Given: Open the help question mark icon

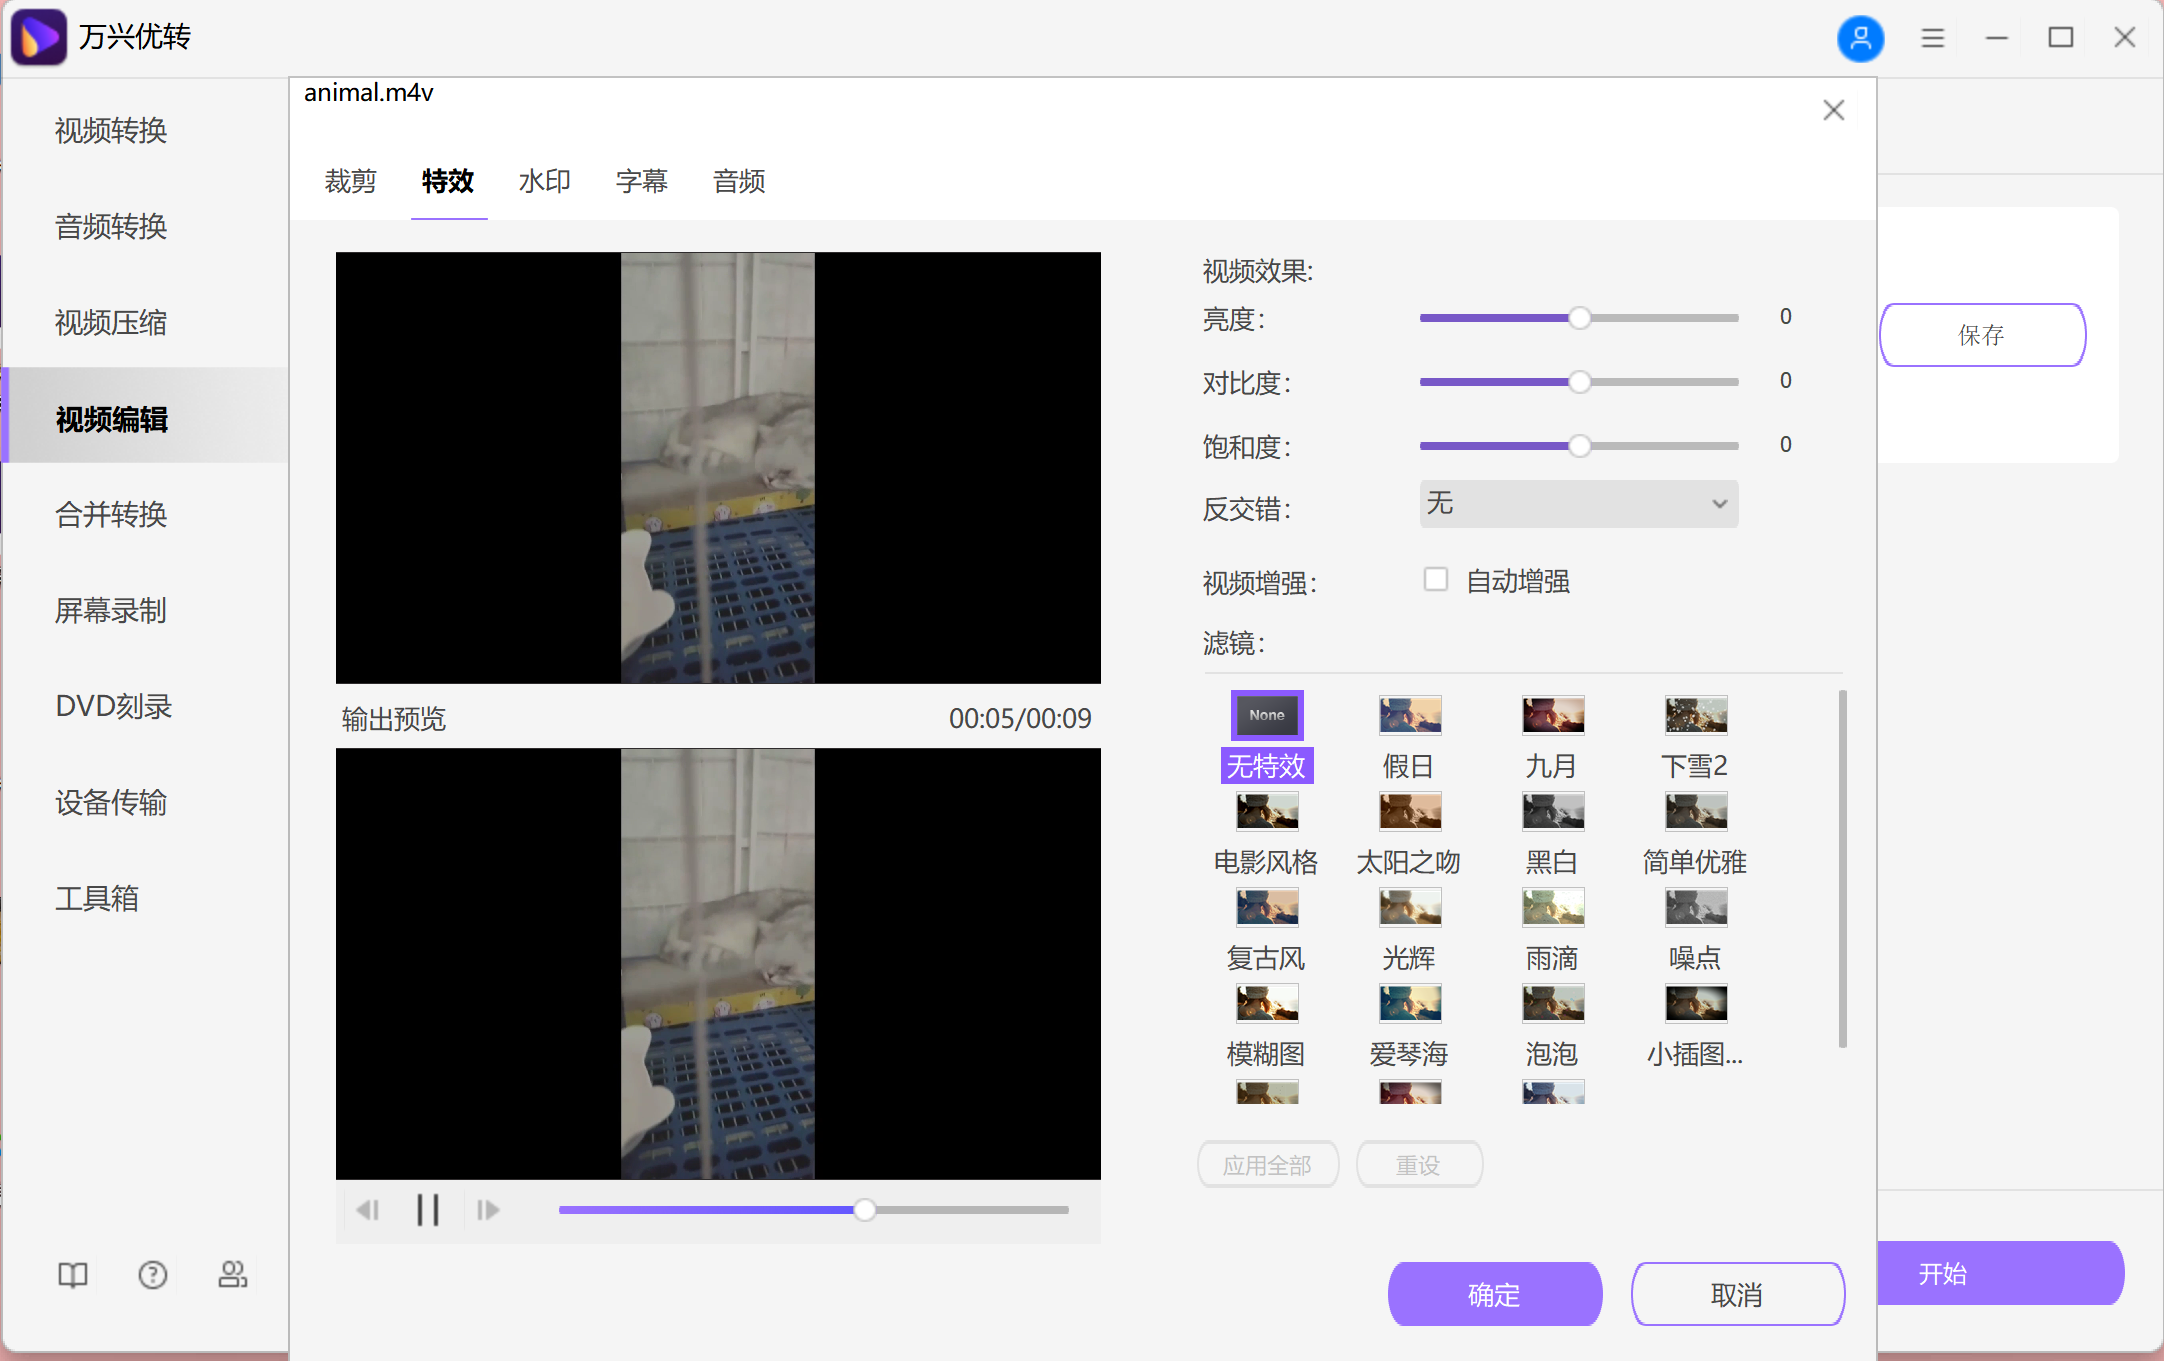Looking at the screenshot, I should (152, 1274).
